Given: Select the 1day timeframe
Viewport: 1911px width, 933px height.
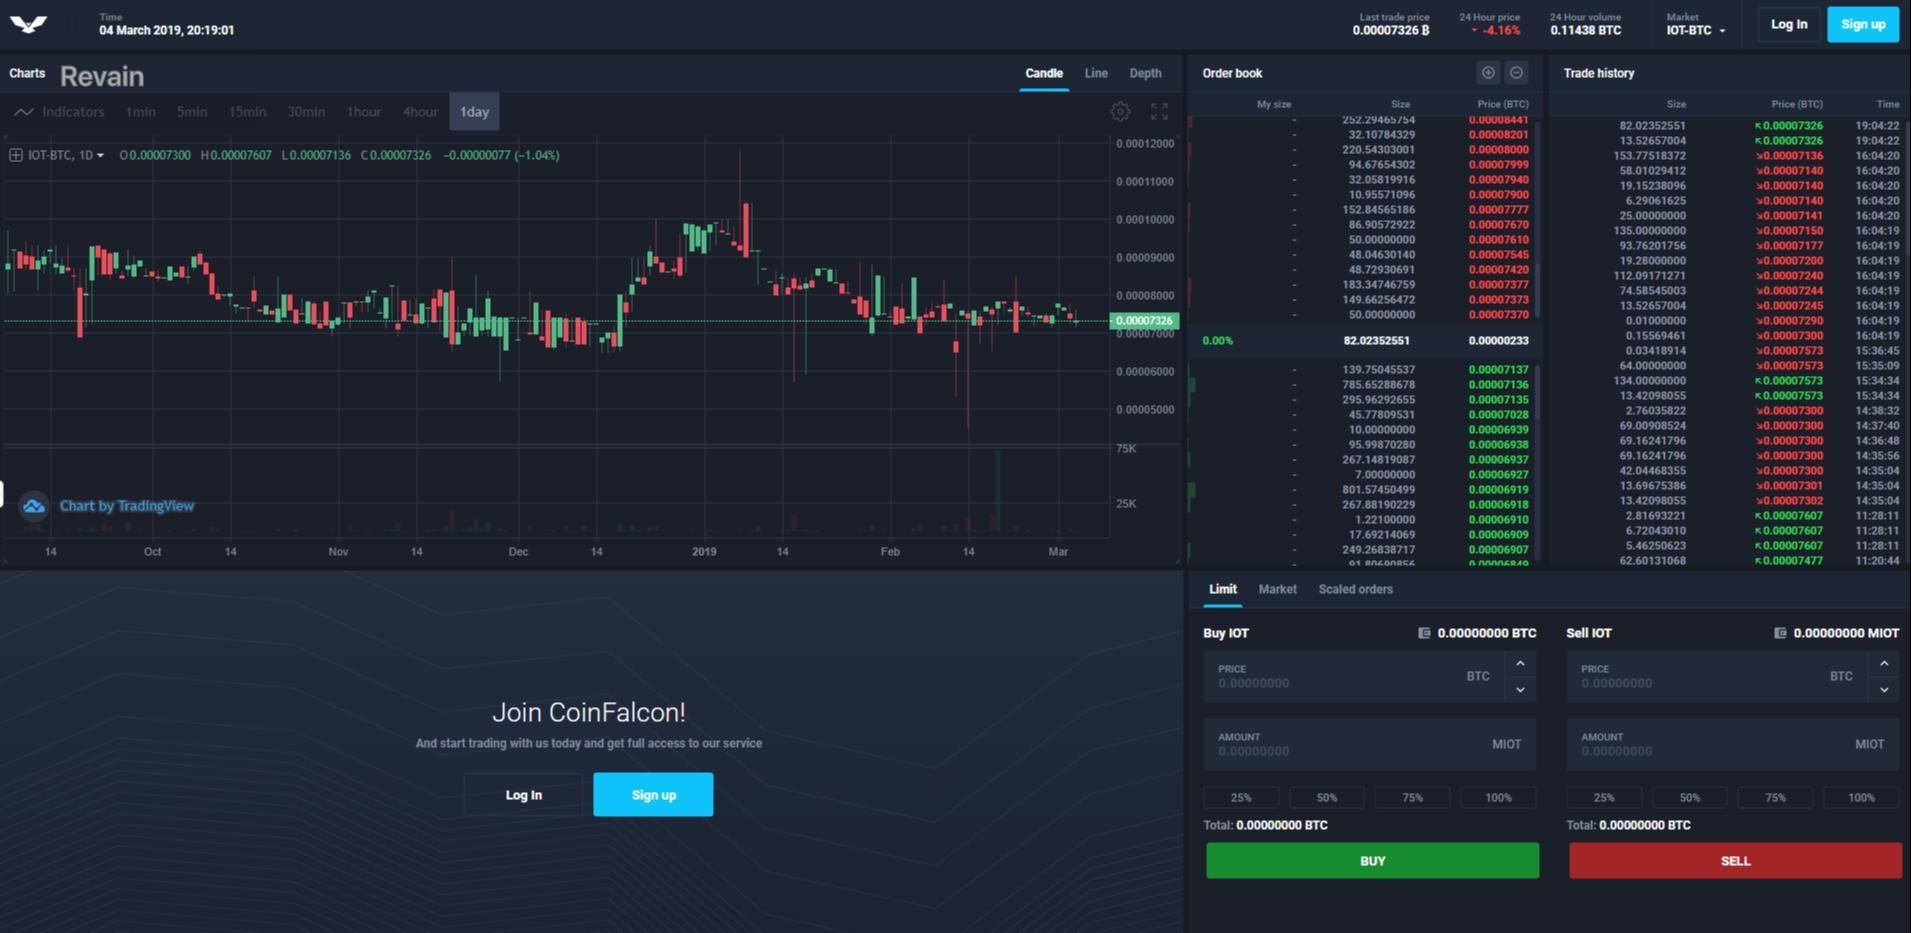Looking at the screenshot, I should point(474,112).
